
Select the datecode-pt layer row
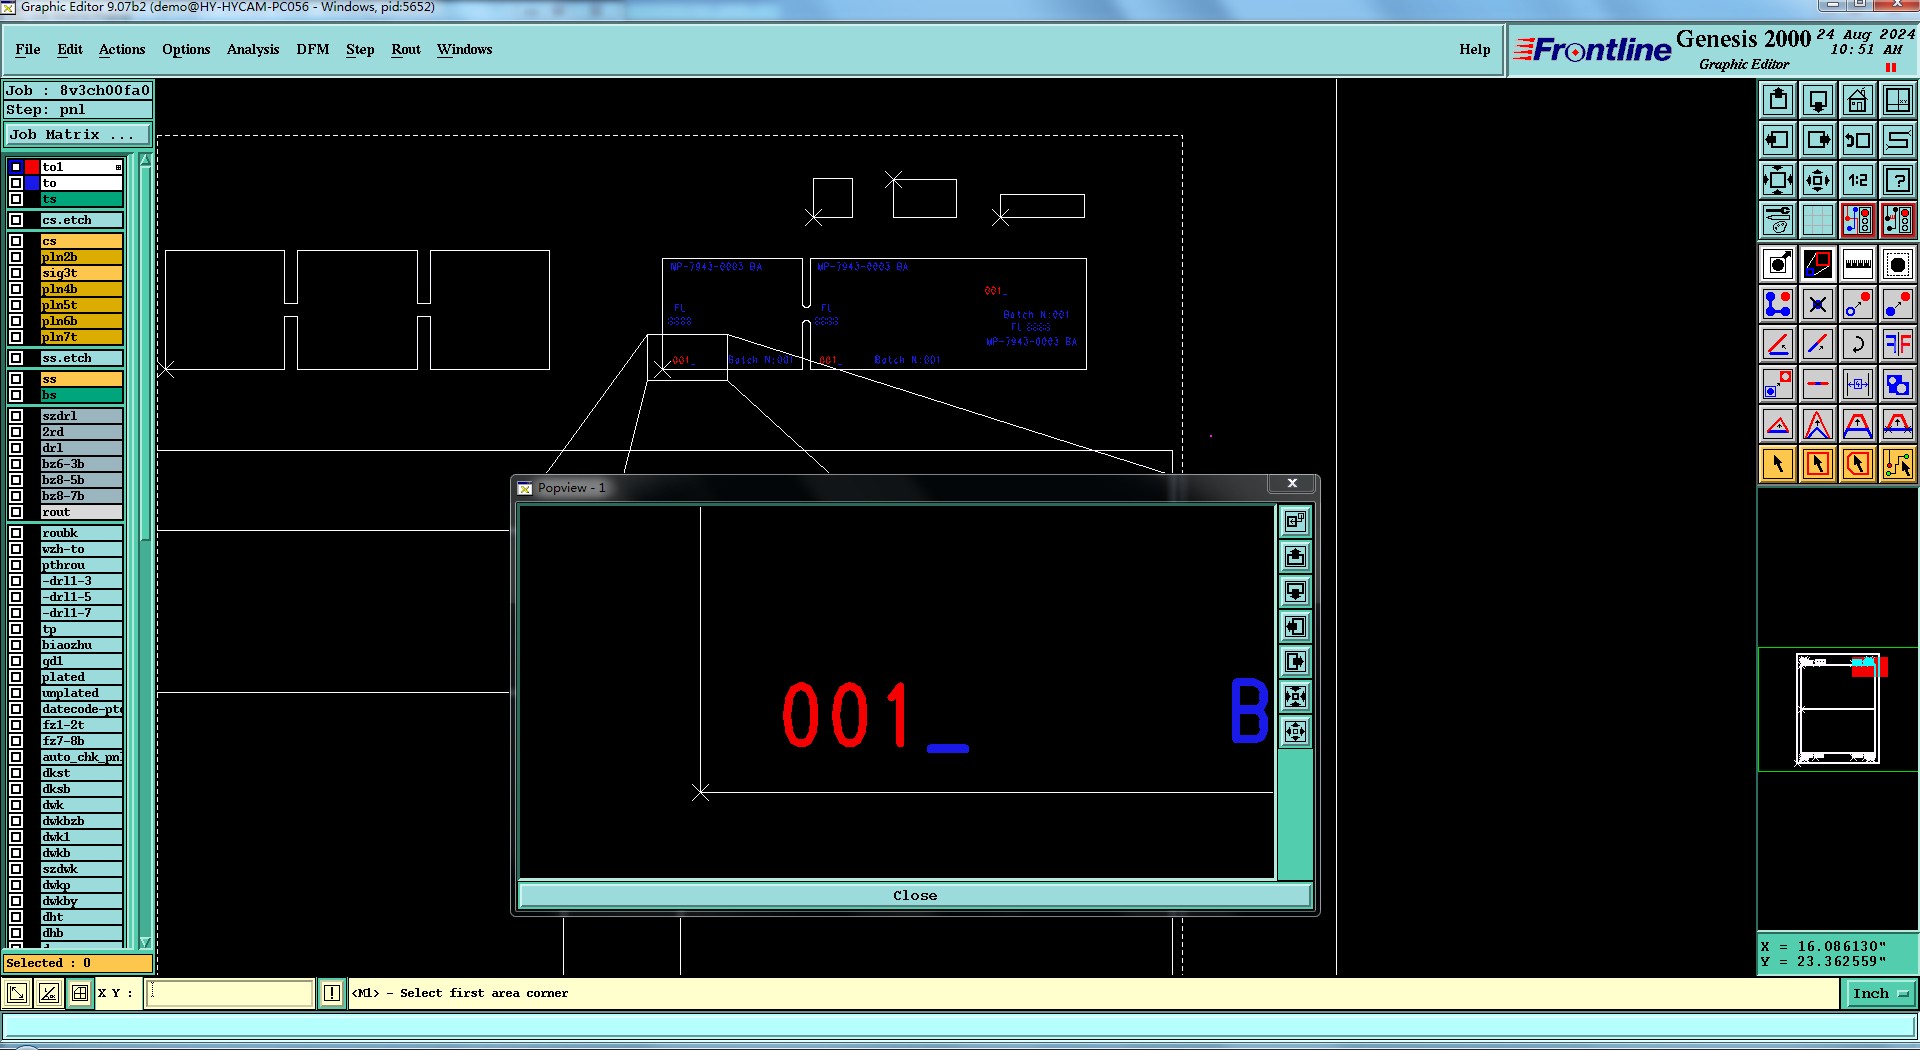tap(81, 709)
